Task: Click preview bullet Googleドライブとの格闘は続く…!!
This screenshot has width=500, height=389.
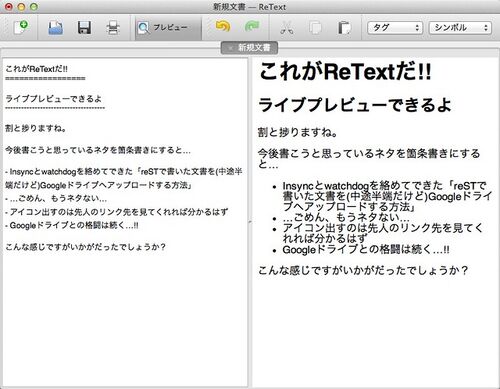Action: [366, 250]
